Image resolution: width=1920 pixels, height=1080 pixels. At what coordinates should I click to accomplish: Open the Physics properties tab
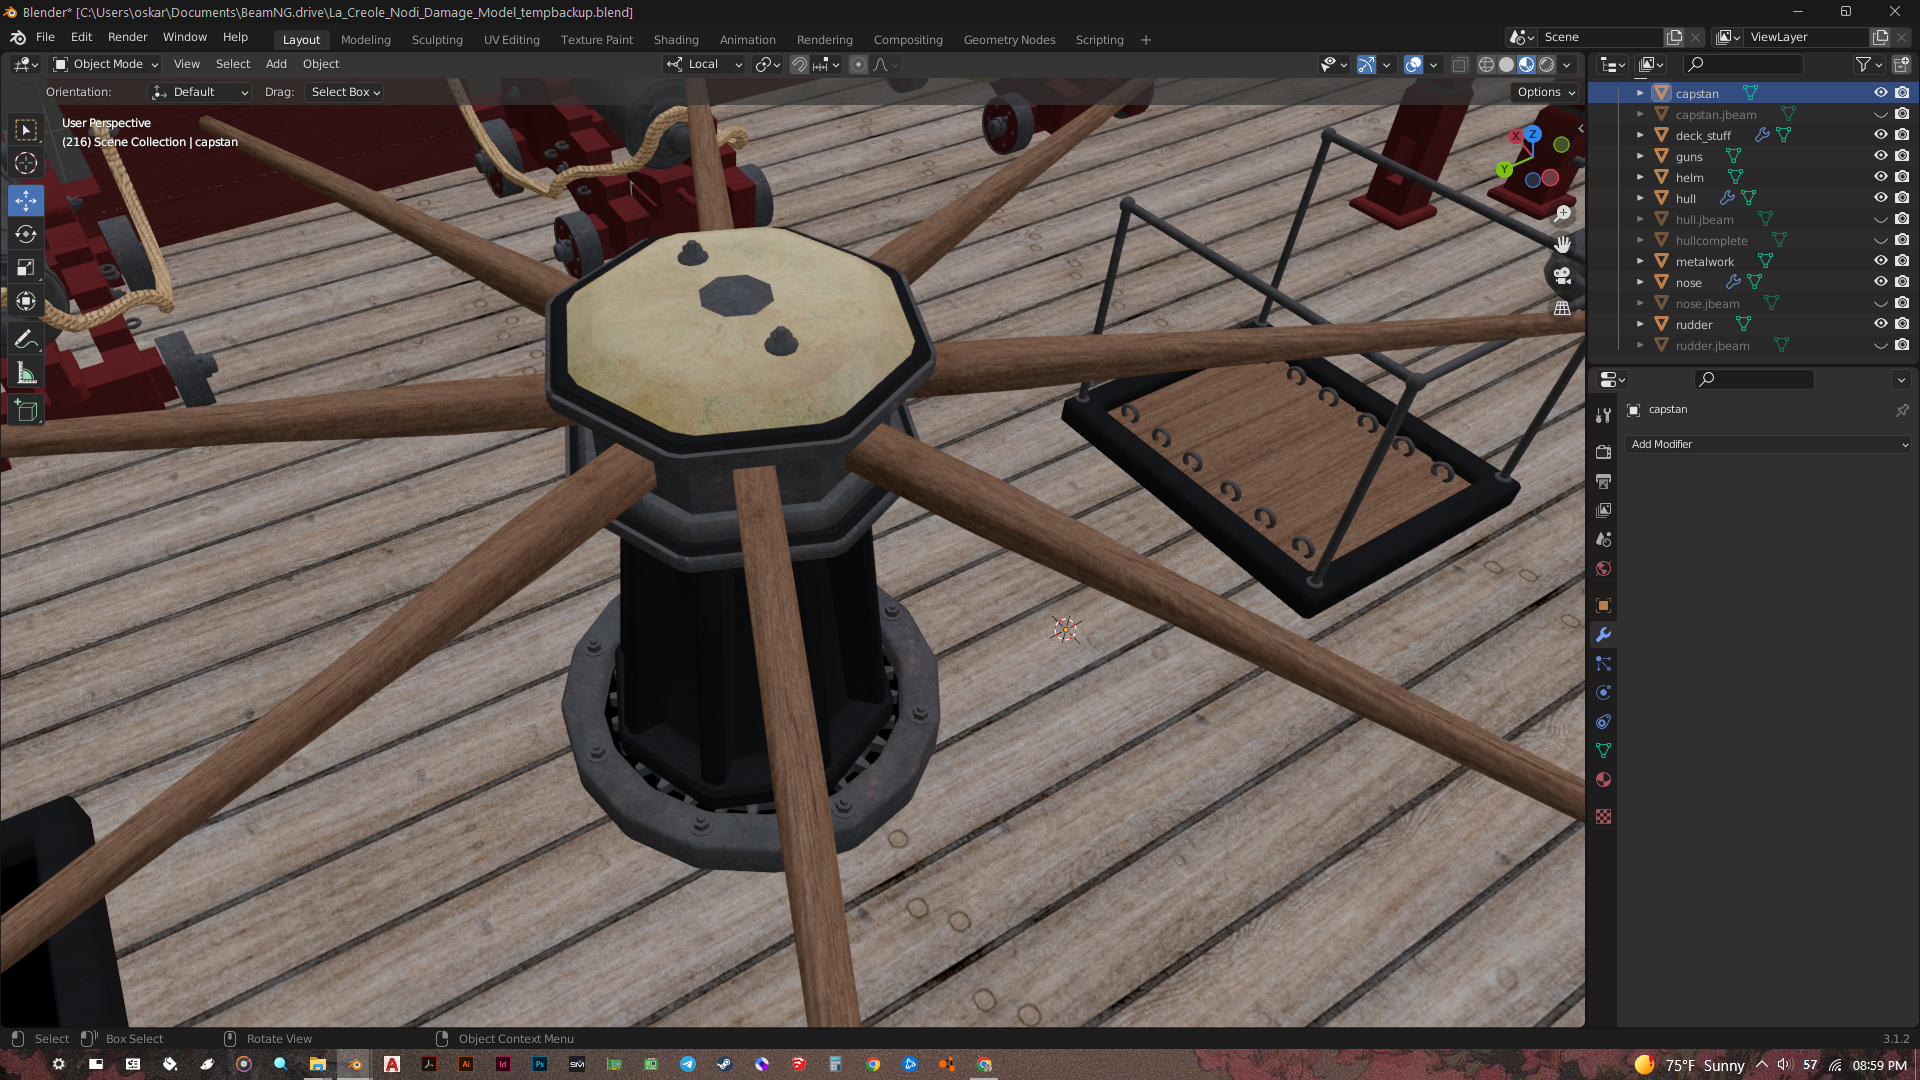coord(1603,692)
